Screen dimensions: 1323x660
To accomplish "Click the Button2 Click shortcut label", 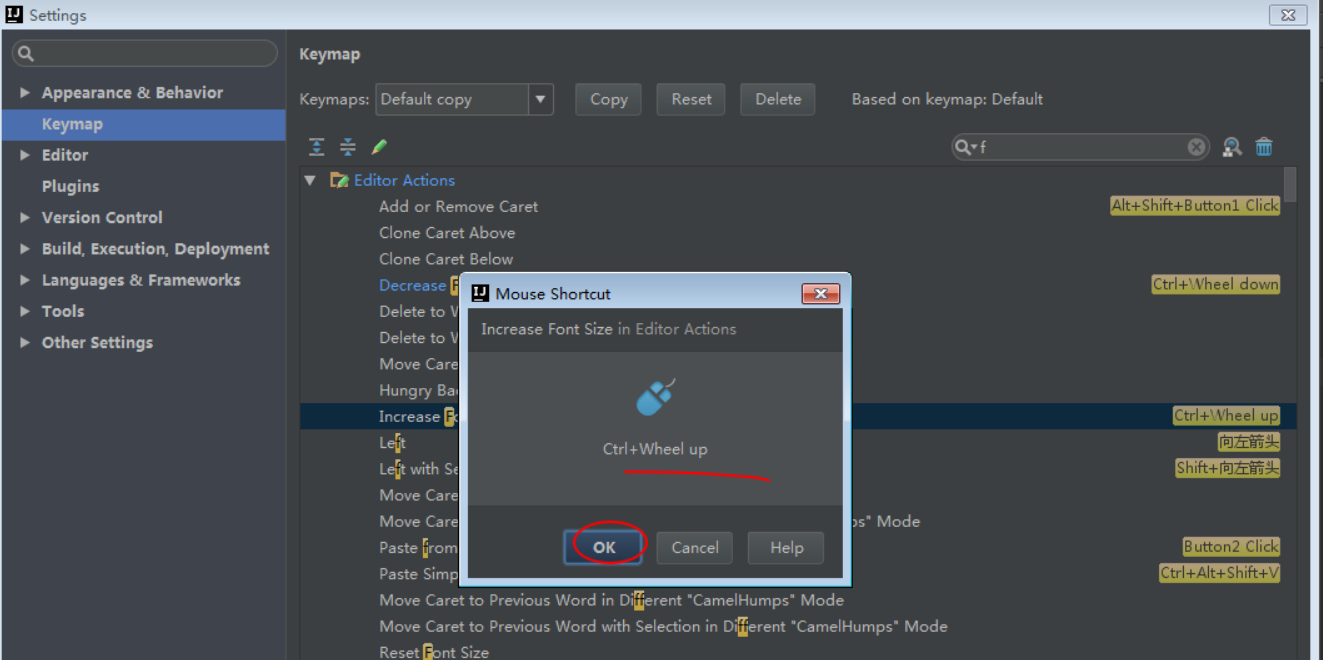I will pyautogui.click(x=1231, y=546).
